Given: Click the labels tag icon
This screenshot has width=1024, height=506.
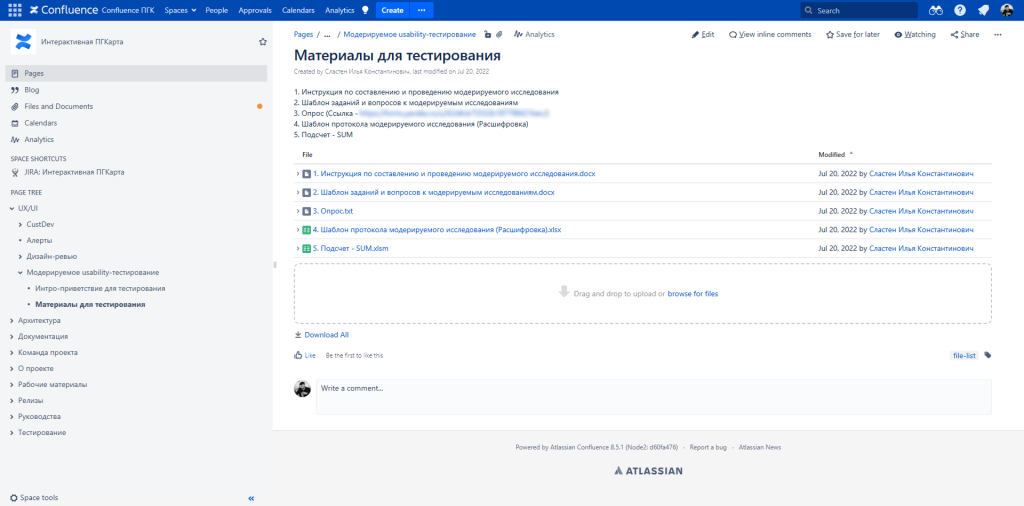Looking at the screenshot, I should click(x=988, y=355).
